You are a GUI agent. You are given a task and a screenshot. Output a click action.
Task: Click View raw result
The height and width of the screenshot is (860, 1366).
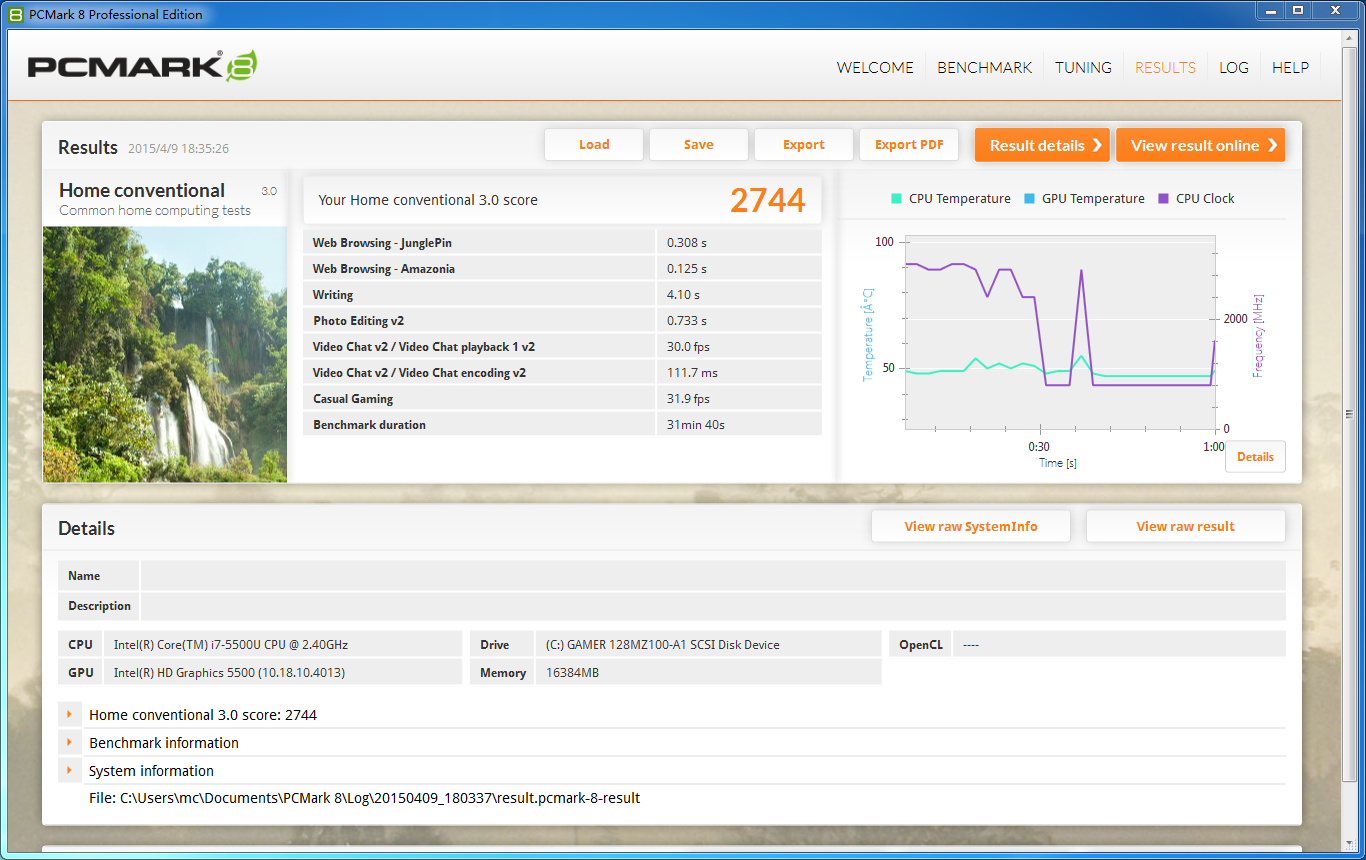pyautogui.click(x=1185, y=526)
